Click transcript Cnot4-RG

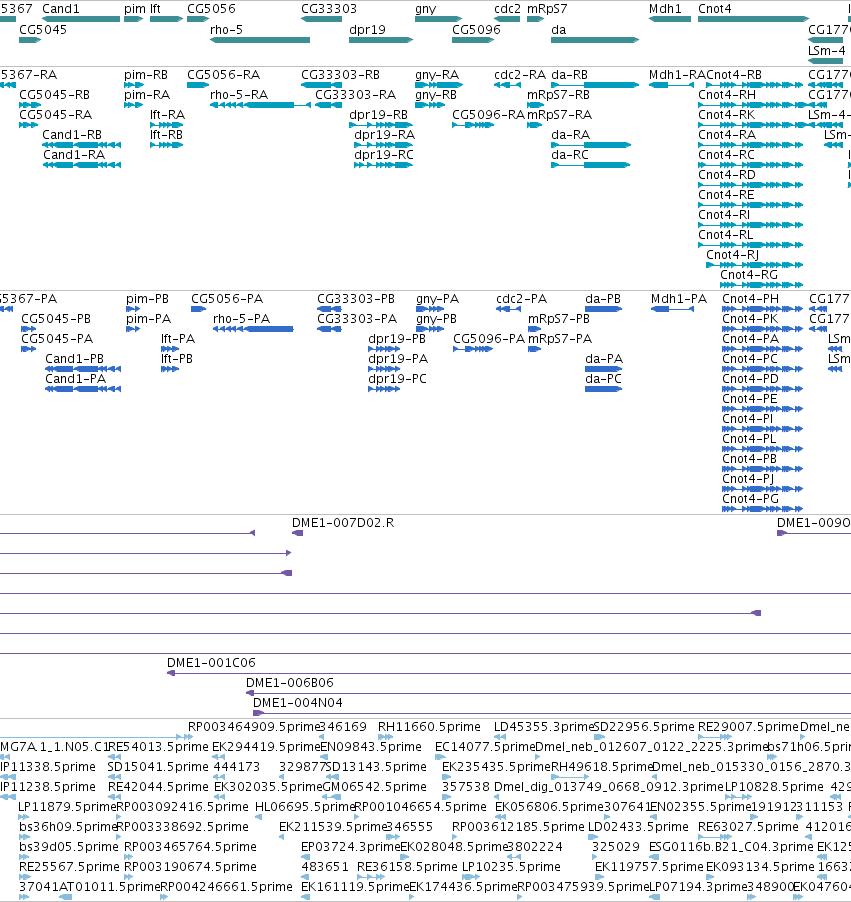pos(749,274)
